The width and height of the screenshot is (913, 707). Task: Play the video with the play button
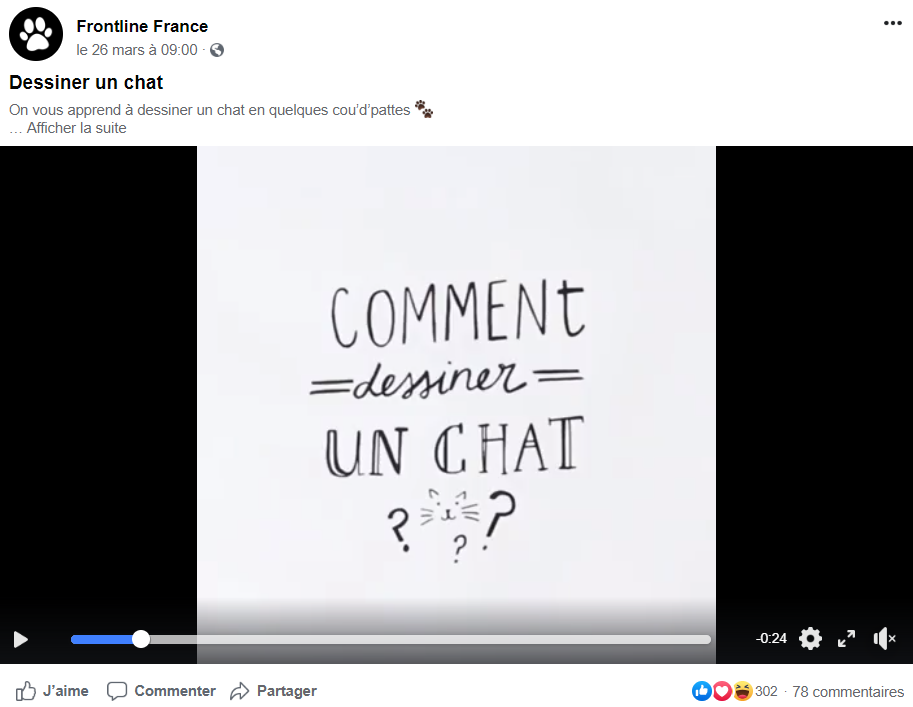(21, 639)
